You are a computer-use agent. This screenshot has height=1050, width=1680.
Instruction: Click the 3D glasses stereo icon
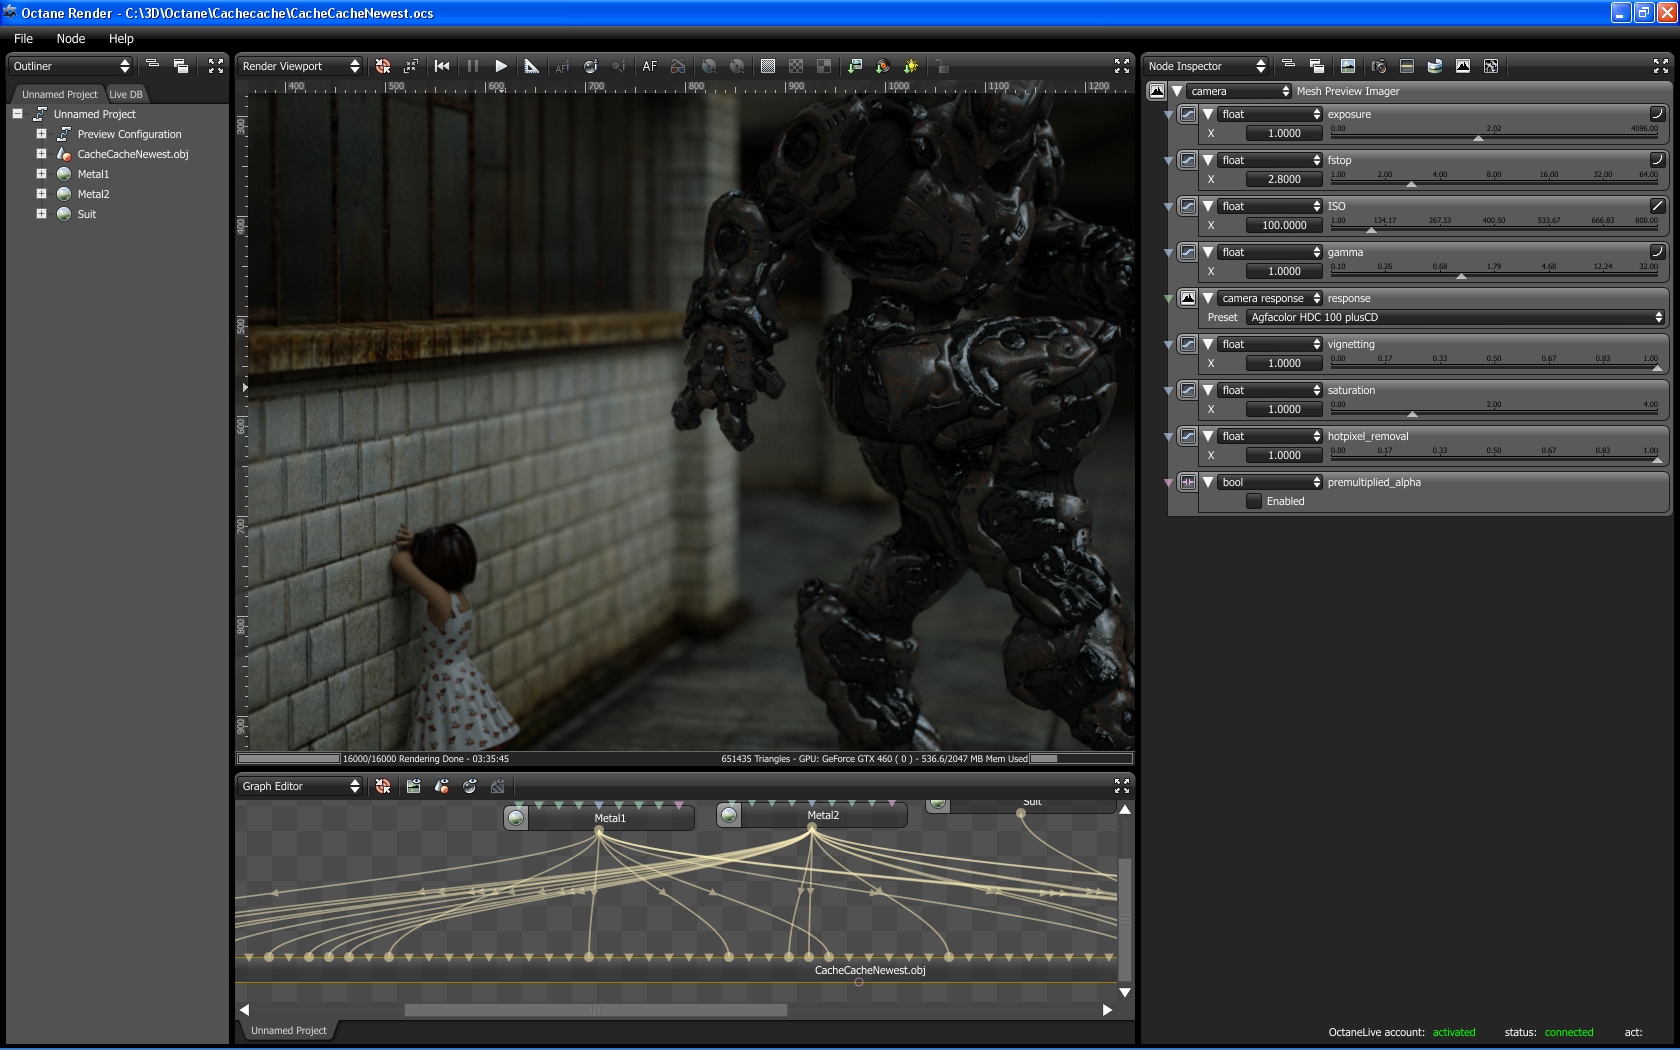[678, 66]
